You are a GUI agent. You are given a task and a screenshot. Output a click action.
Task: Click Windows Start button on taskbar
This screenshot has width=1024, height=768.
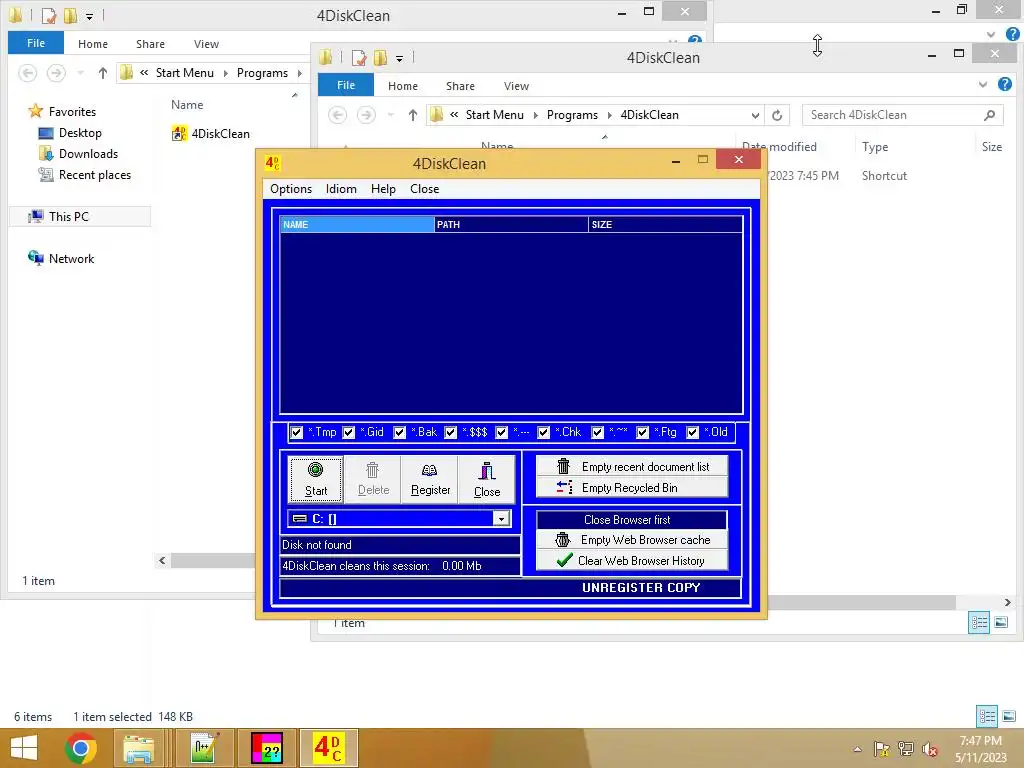pyautogui.click(x=24, y=748)
